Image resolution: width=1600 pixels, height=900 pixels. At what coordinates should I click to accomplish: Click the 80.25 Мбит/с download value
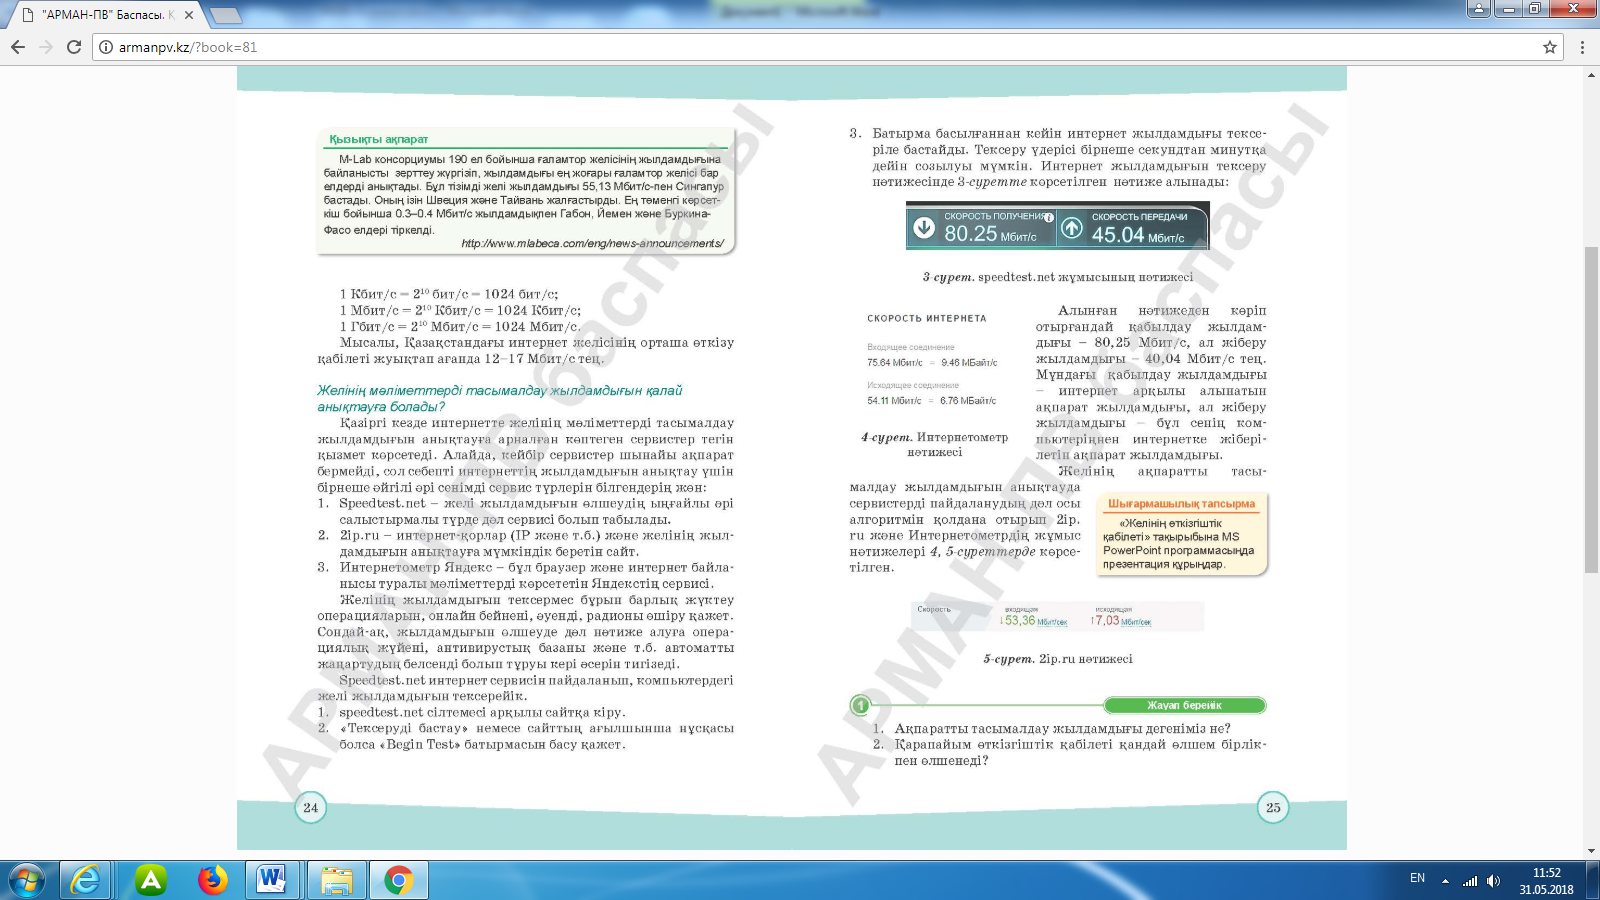[990, 234]
